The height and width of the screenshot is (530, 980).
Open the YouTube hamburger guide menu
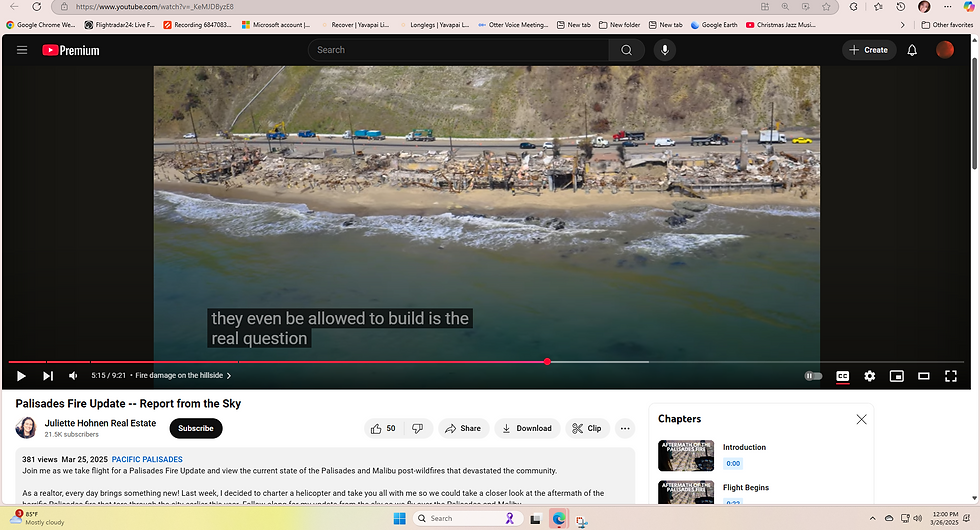(22, 50)
